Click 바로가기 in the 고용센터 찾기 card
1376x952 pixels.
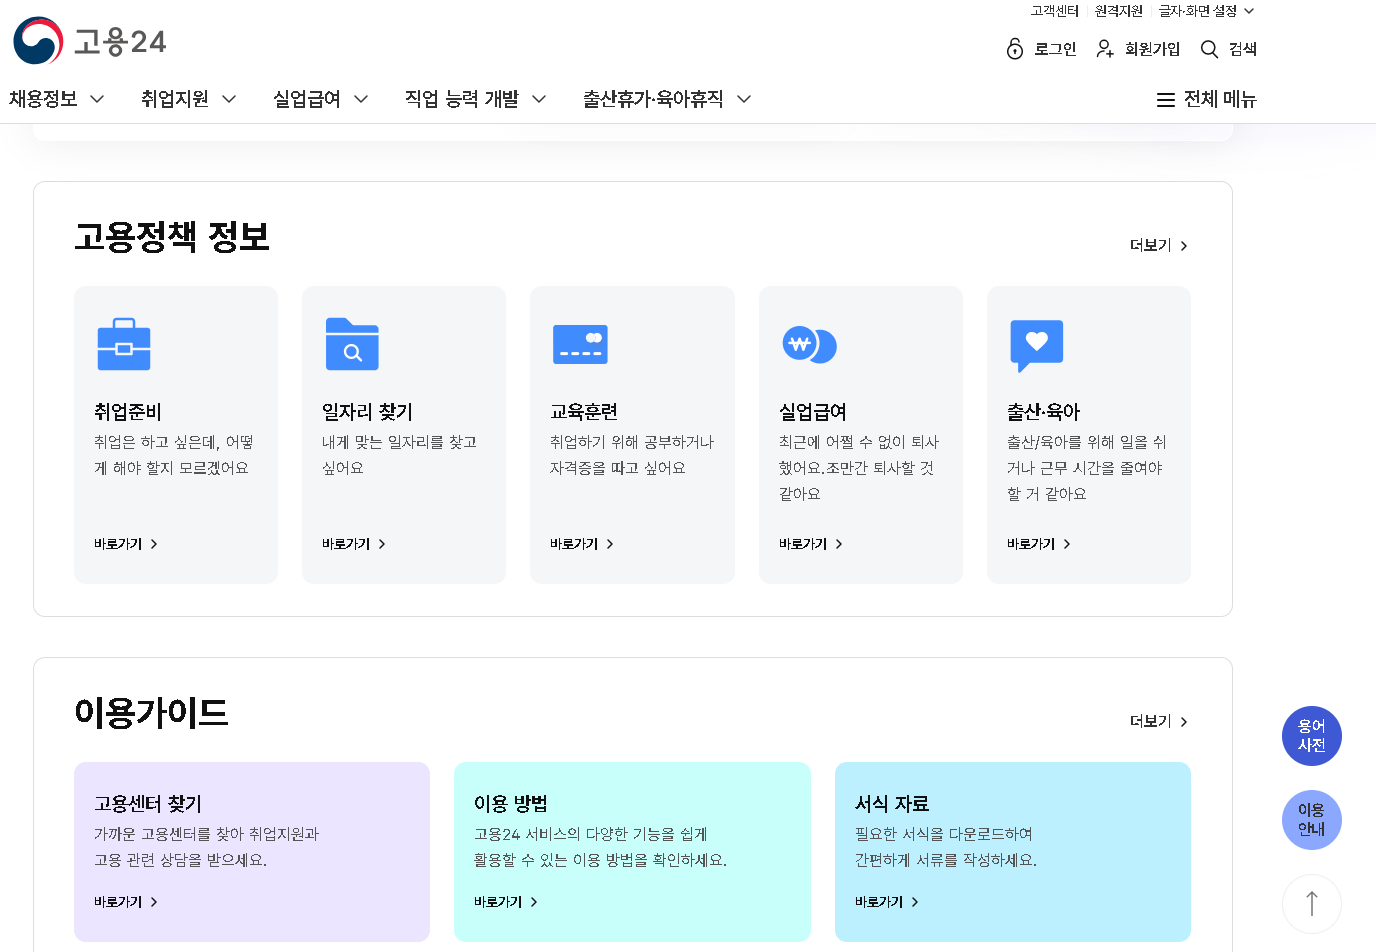click(x=126, y=902)
